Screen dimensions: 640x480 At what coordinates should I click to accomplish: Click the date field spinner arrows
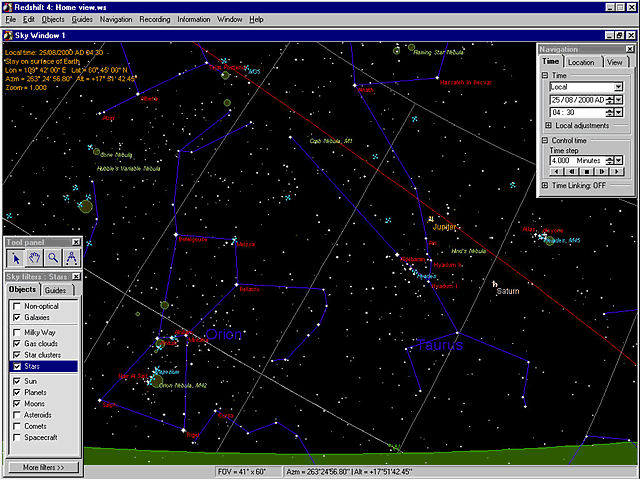[610, 100]
